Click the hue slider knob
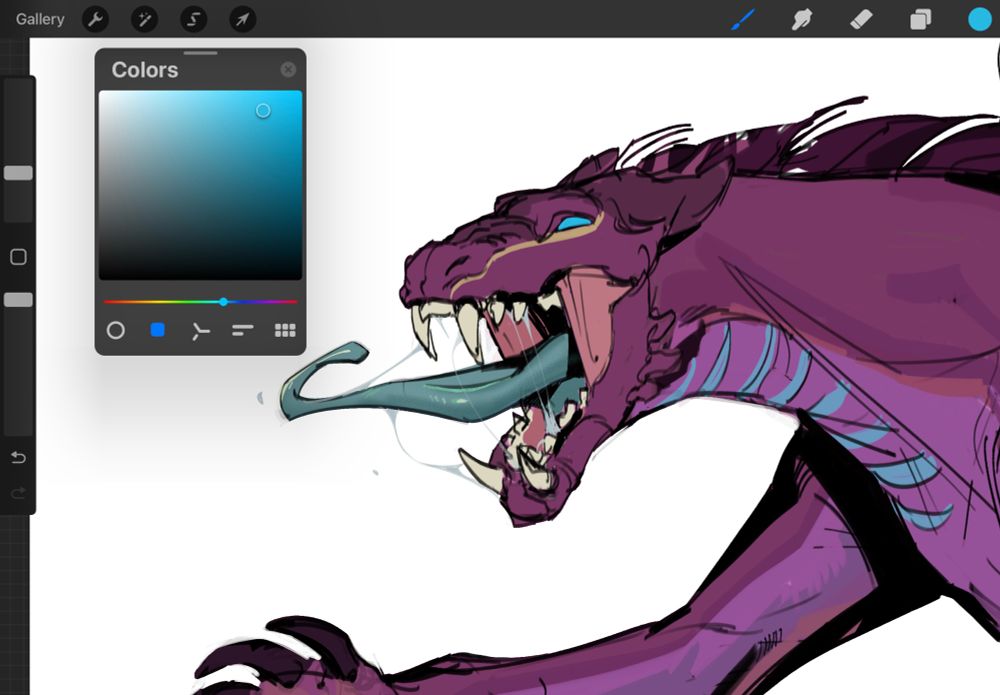This screenshot has width=1000, height=695. click(x=223, y=302)
